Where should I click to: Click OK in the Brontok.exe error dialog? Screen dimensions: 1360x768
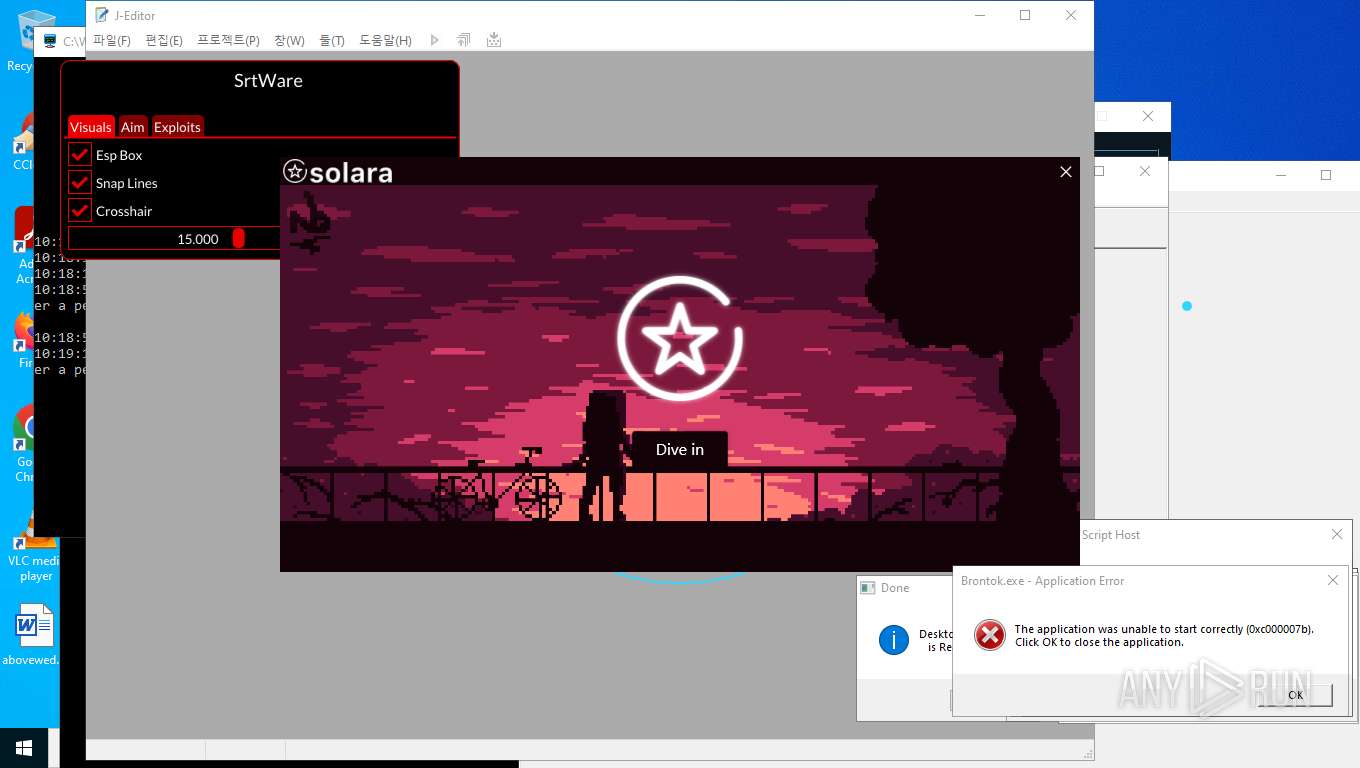tap(1295, 695)
